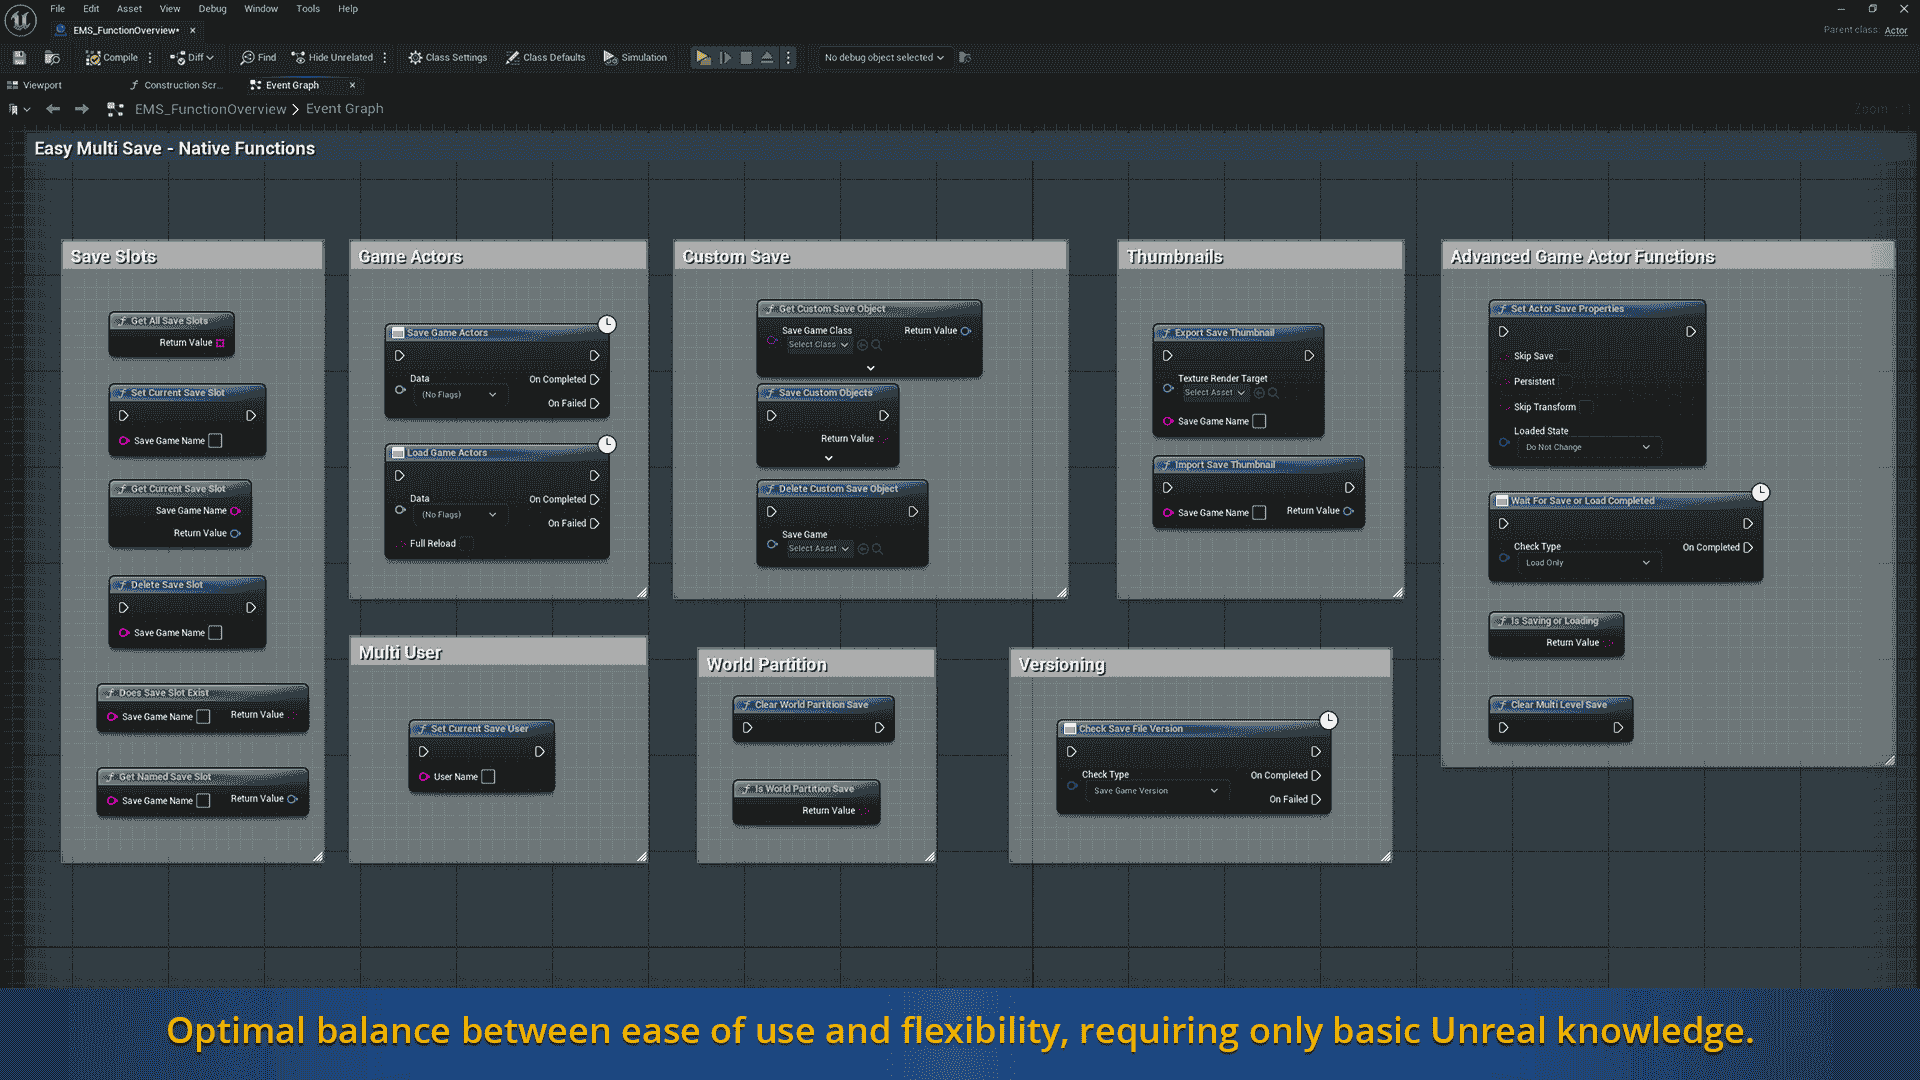Click latent clock icon on Load Game Actors

click(607, 444)
